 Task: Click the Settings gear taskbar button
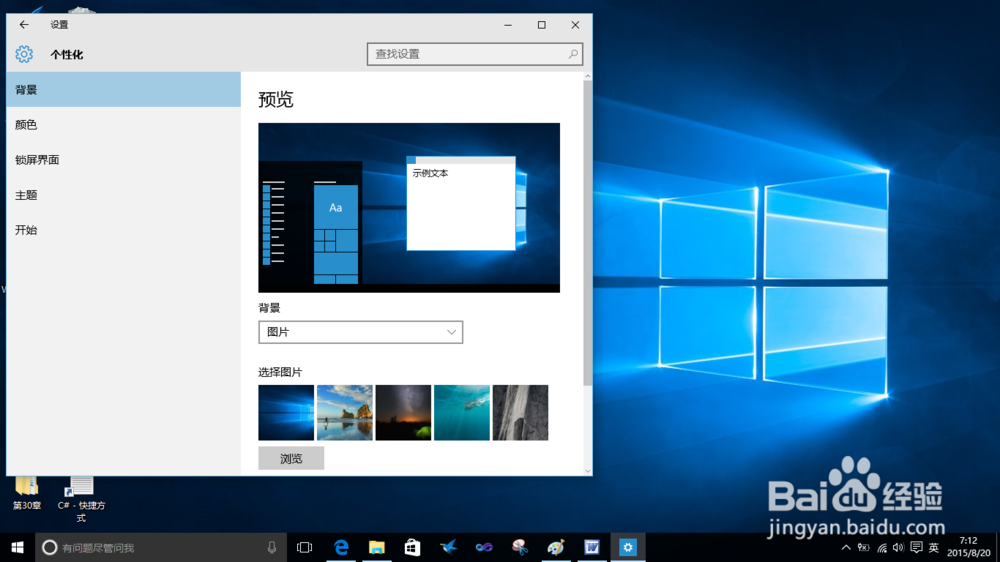pos(628,547)
